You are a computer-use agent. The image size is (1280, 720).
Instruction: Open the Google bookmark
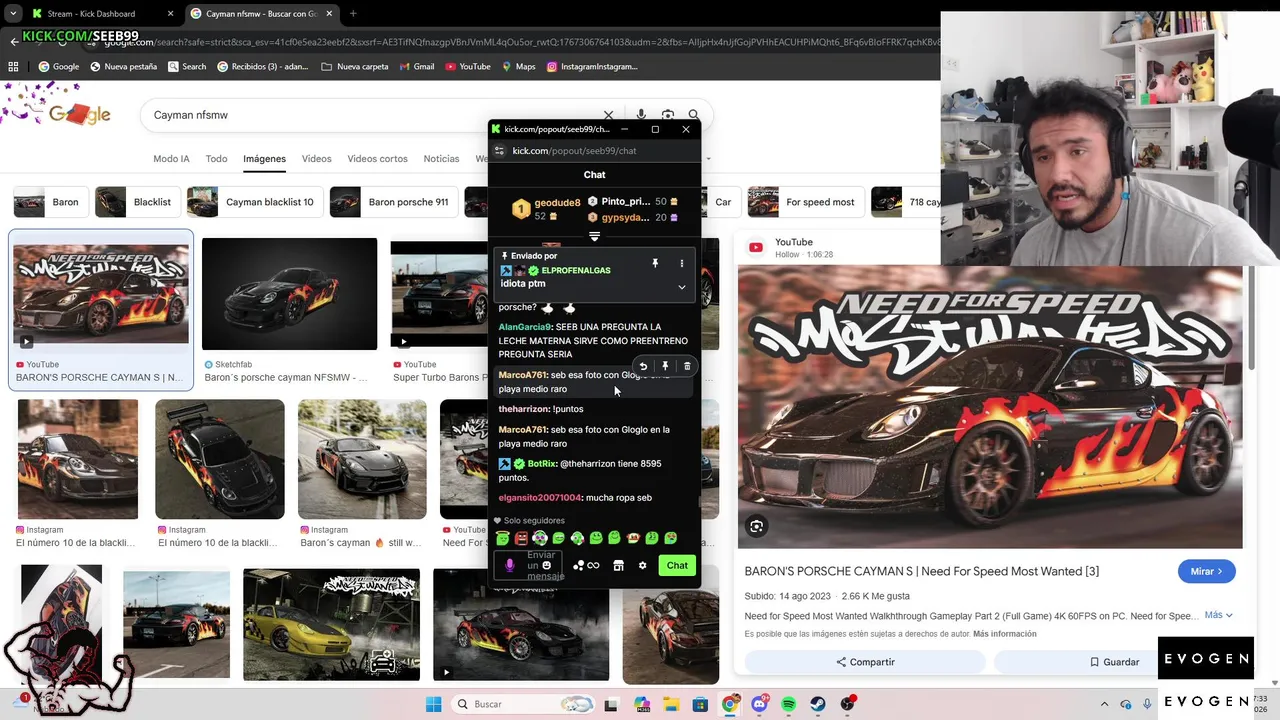(58, 67)
